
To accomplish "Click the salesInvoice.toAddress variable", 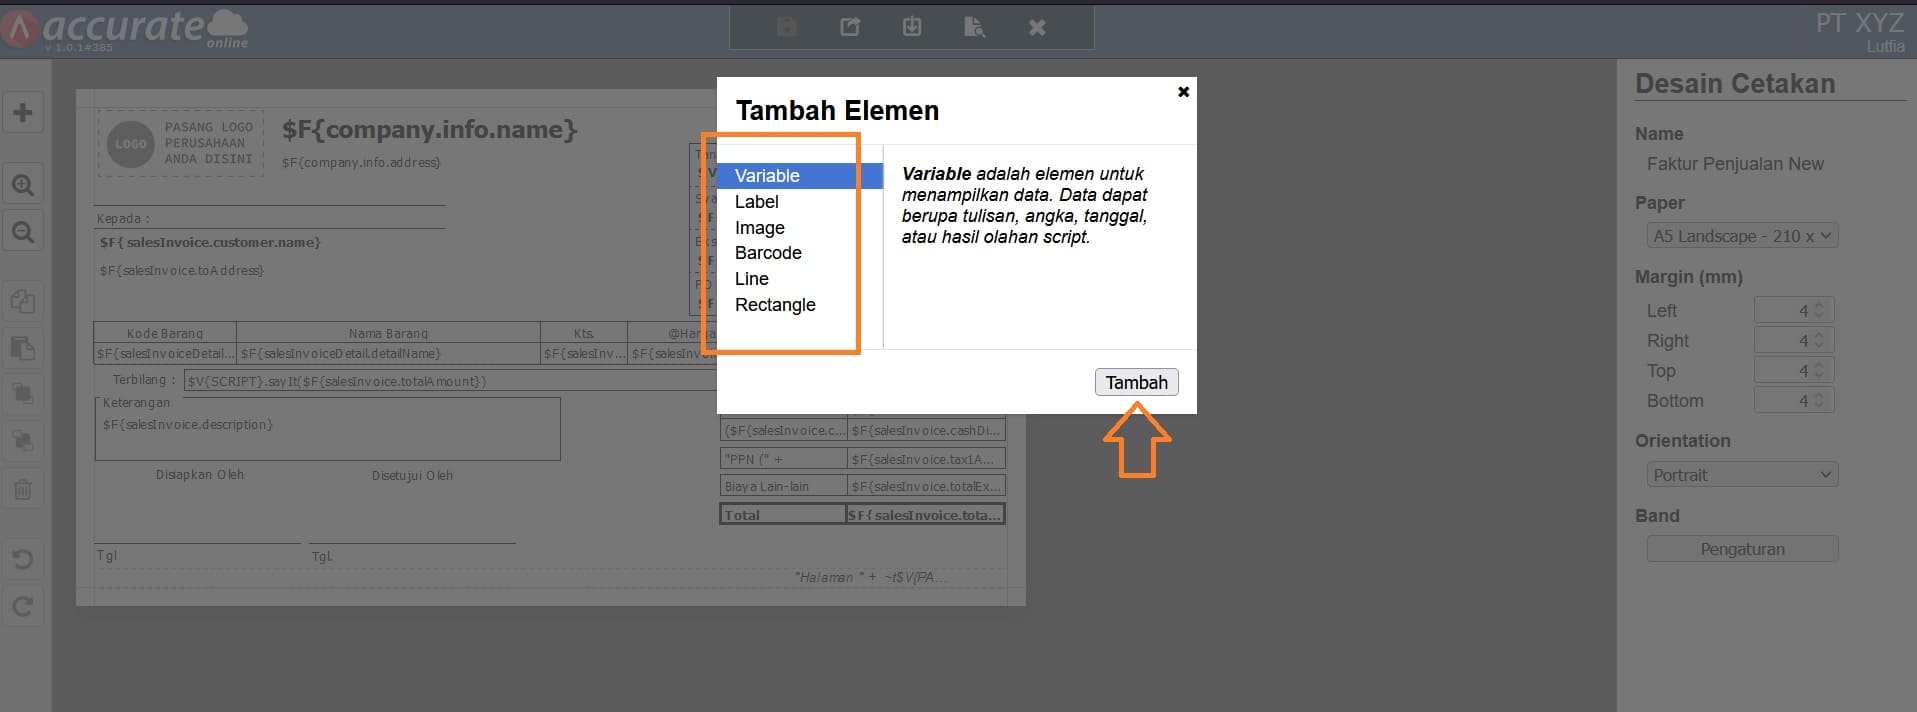I will pyautogui.click(x=182, y=271).
